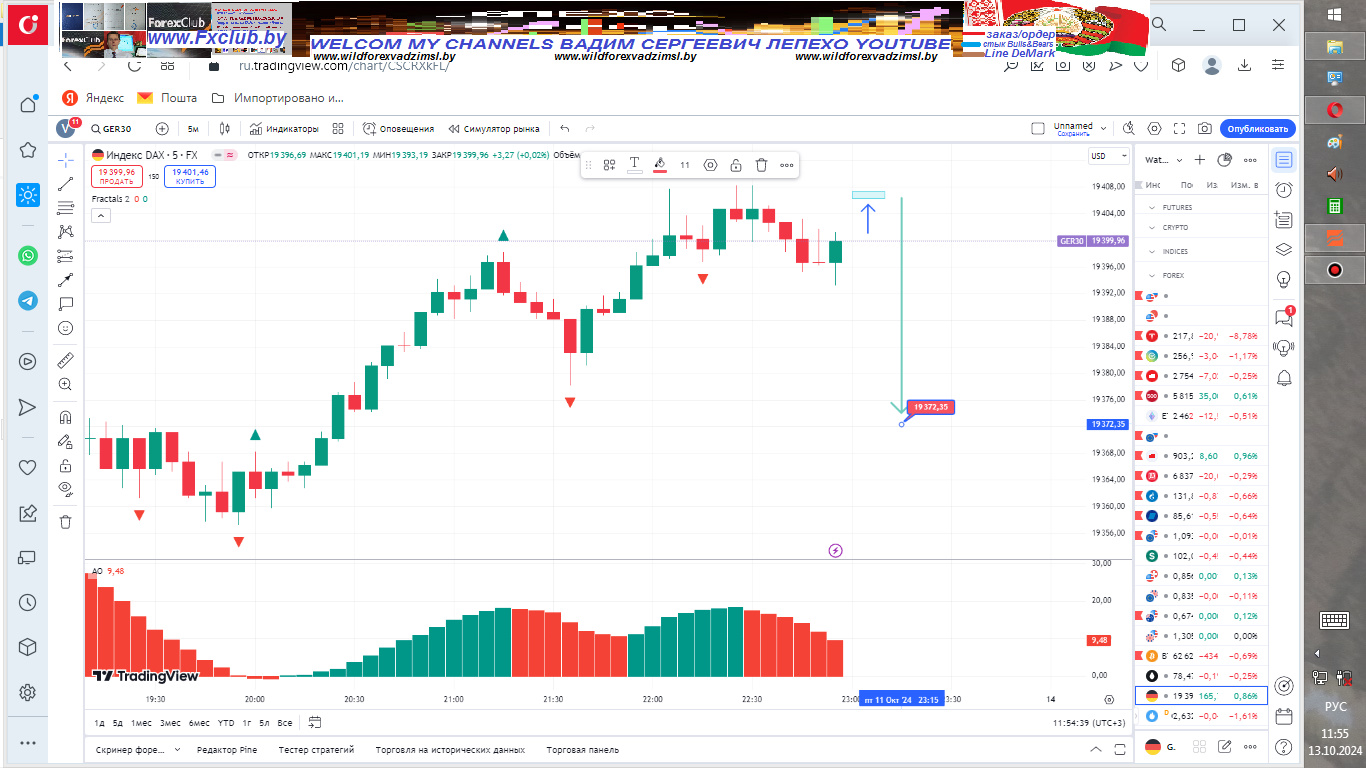Open the Watchlist name dropdown
Image resolution: width=1366 pixels, height=768 pixels.
pos(1164,160)
